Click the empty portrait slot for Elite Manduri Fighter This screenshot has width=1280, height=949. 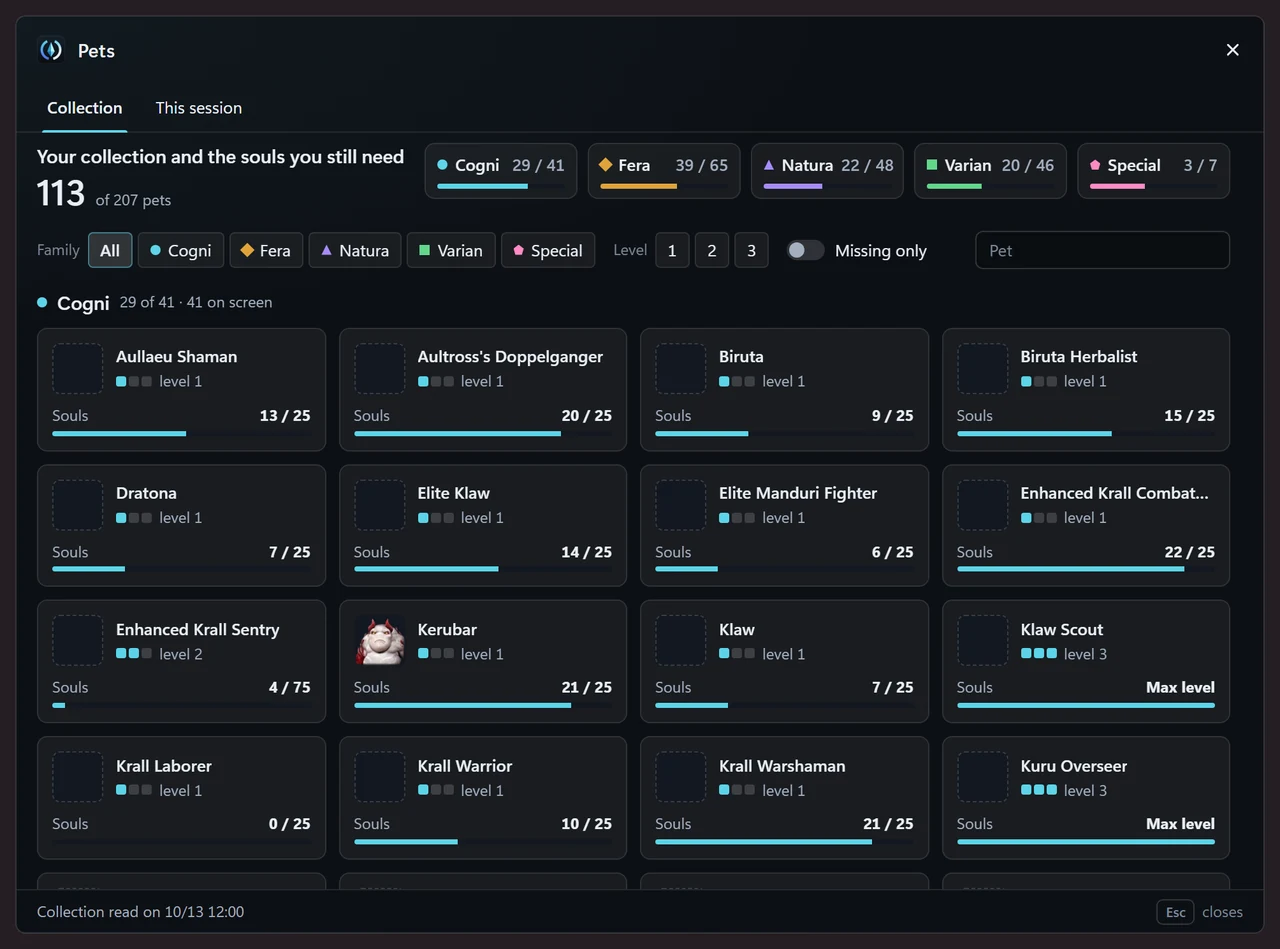680,505
